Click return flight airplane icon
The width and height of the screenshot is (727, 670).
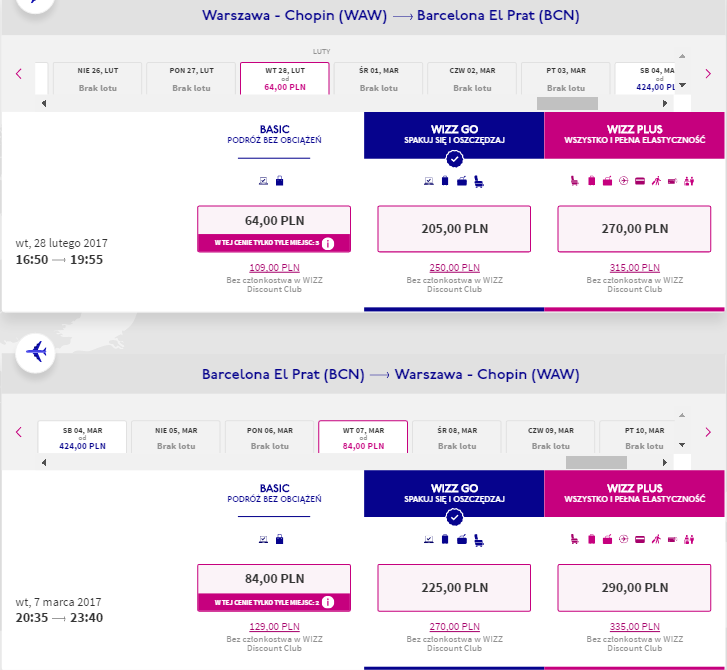[x=36, y=353]
